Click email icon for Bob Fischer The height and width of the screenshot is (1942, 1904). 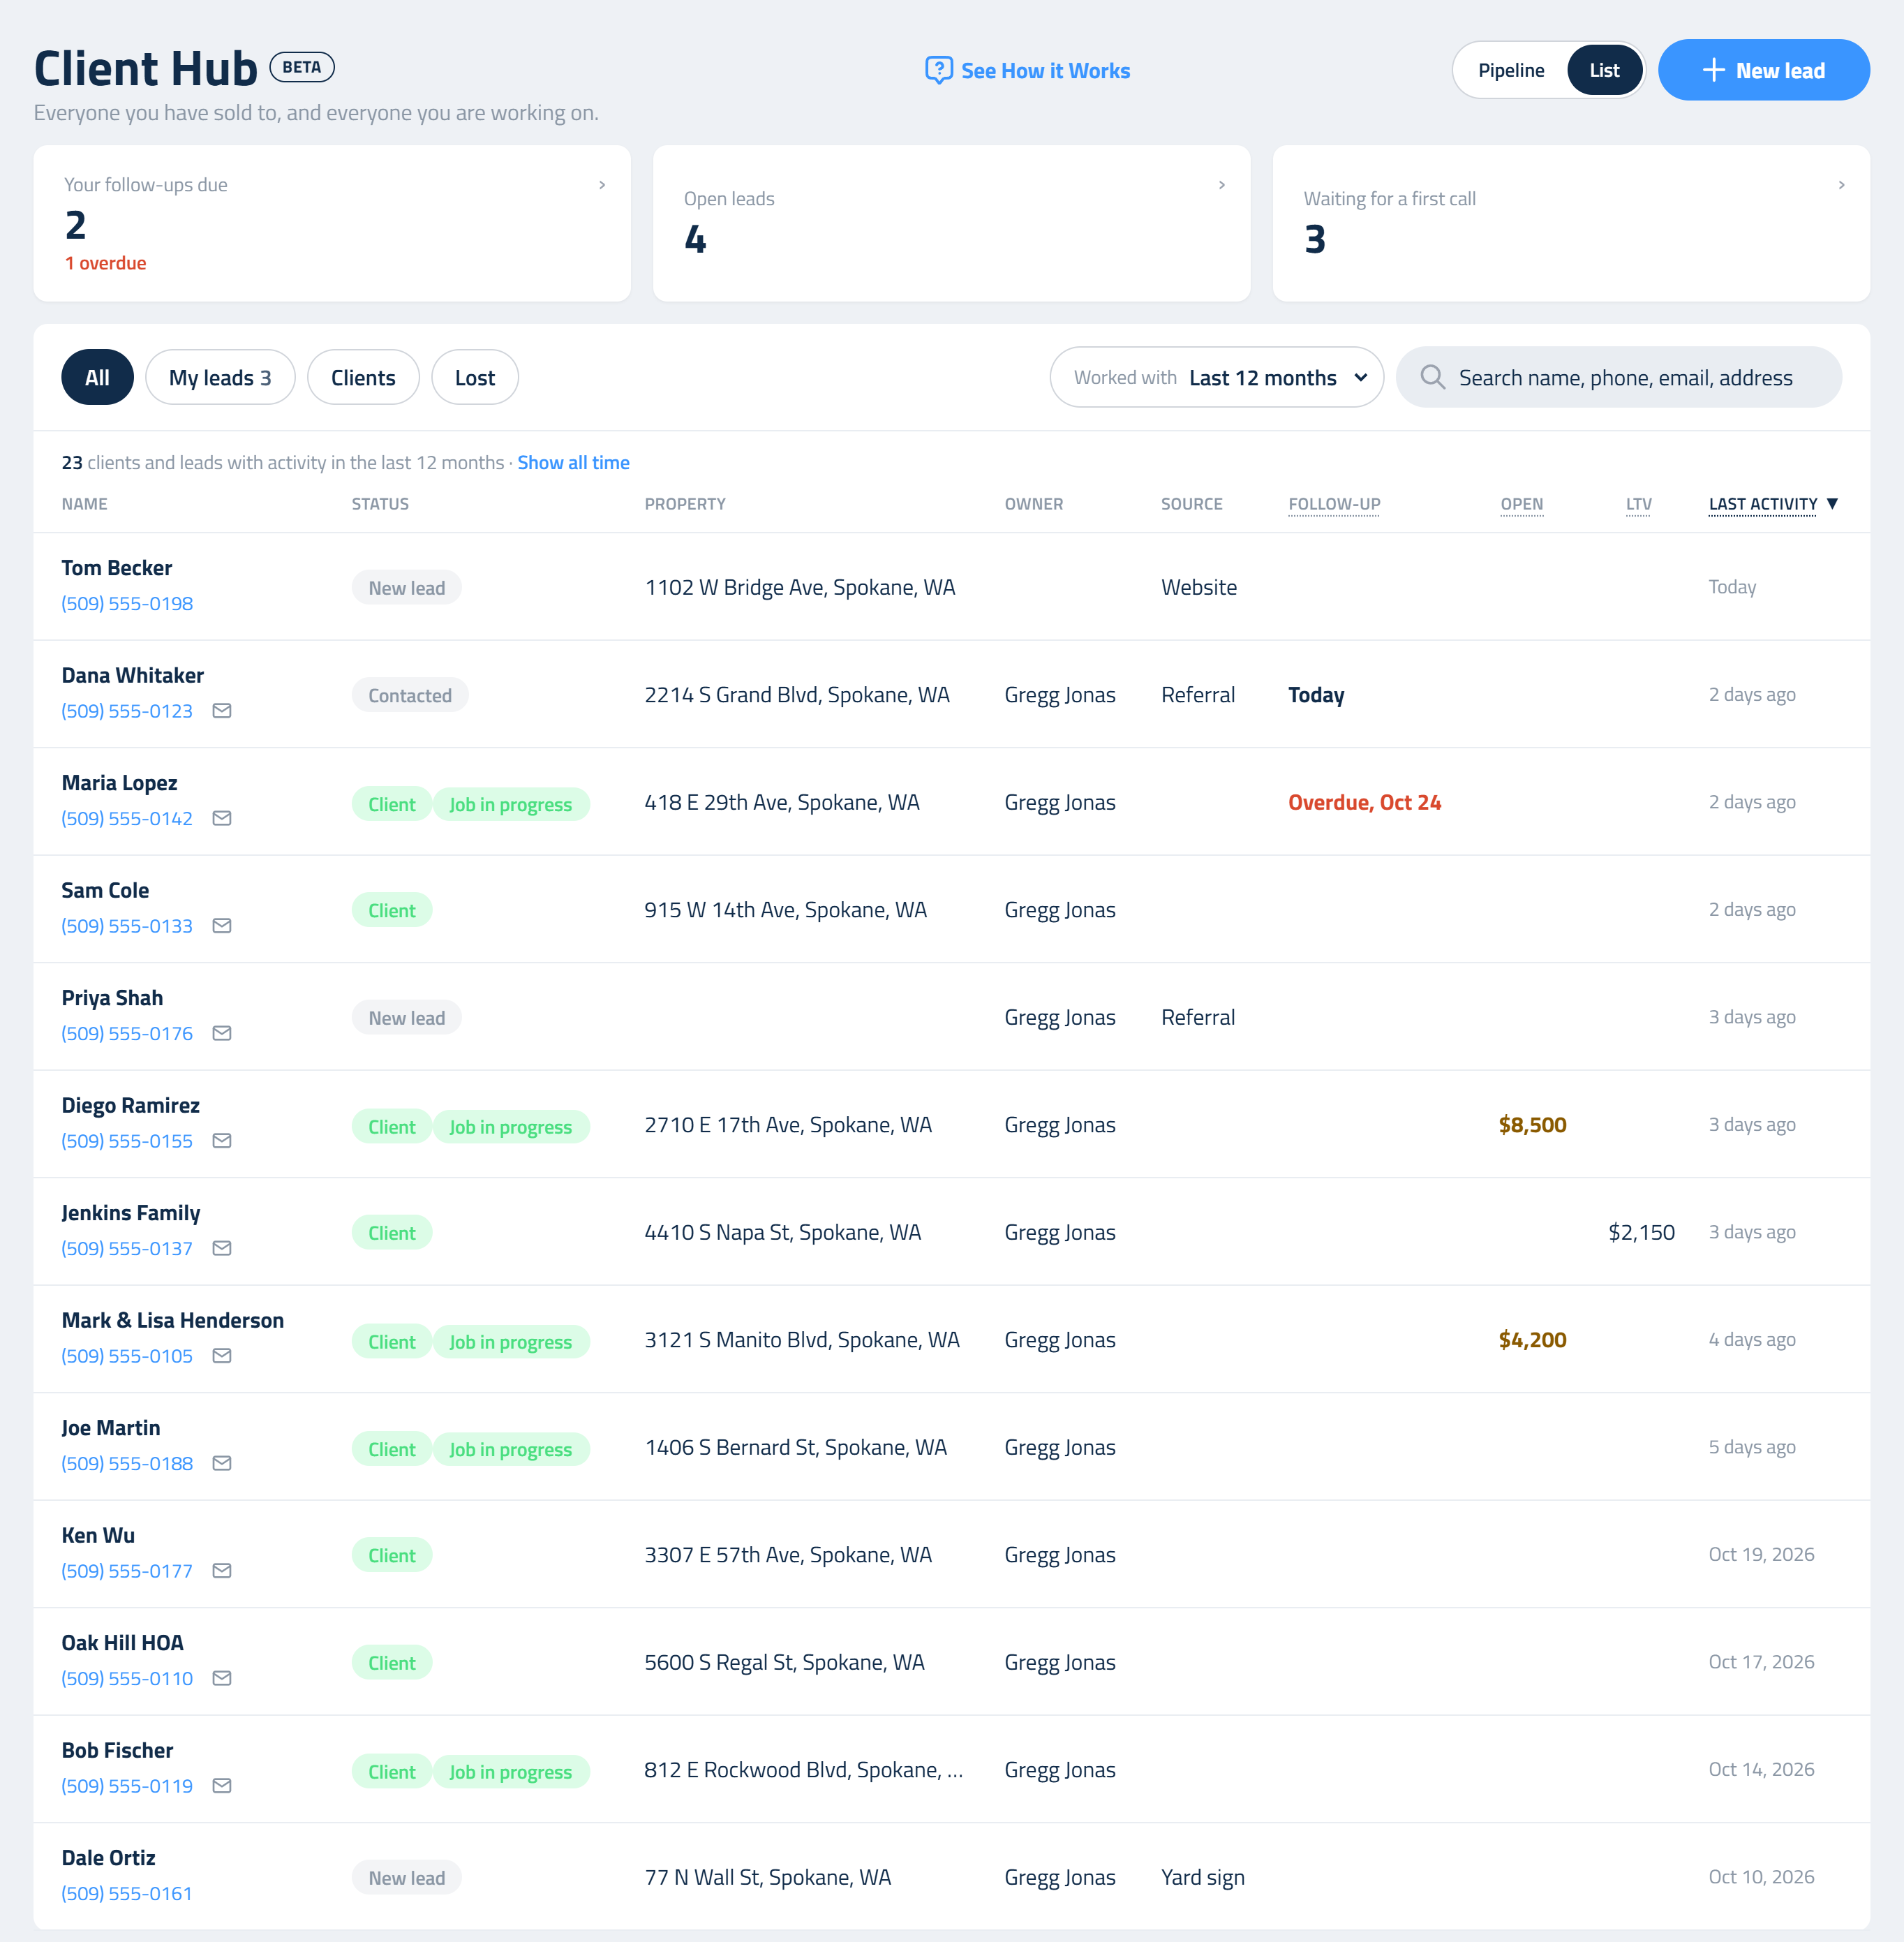[222, 1786]
